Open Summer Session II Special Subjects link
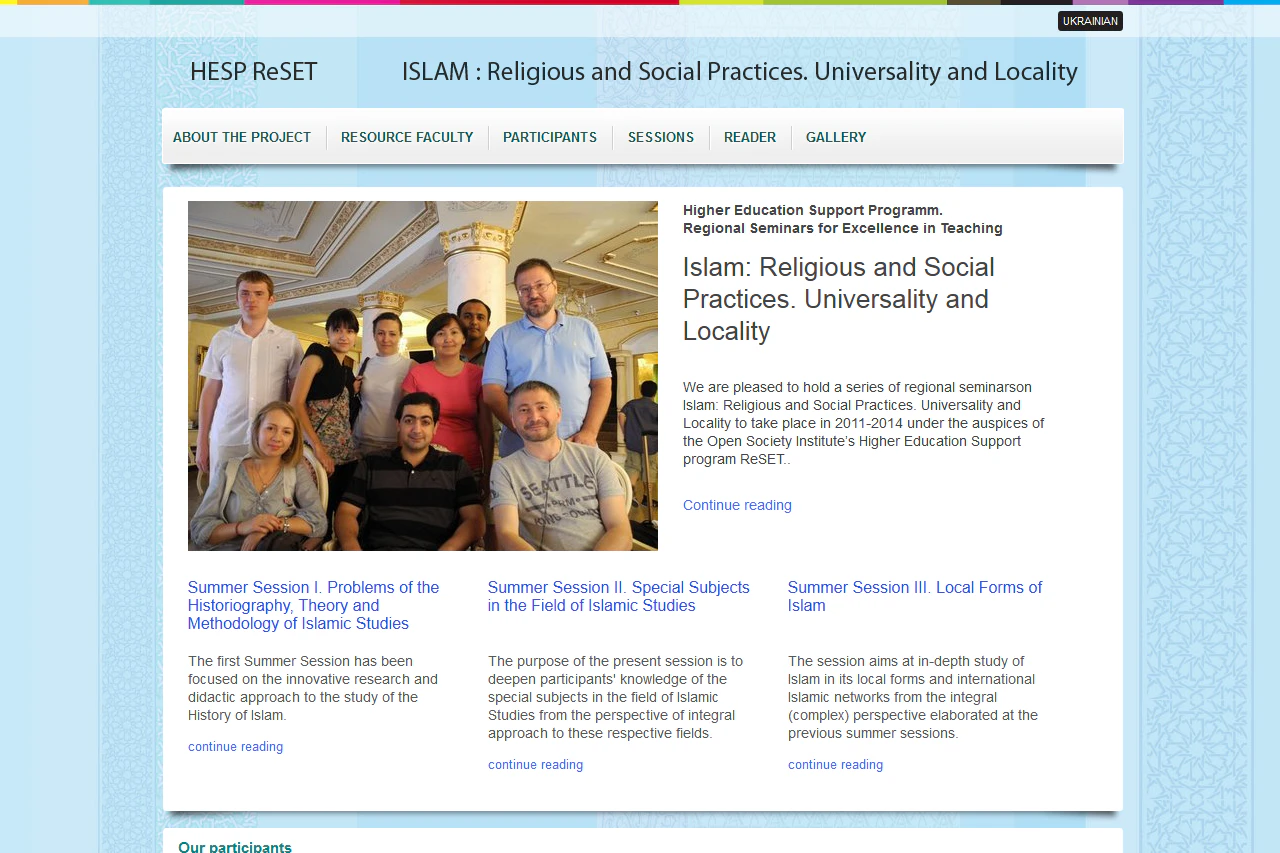This screenshot has width=1280, height=853. [x=618, y=596]
